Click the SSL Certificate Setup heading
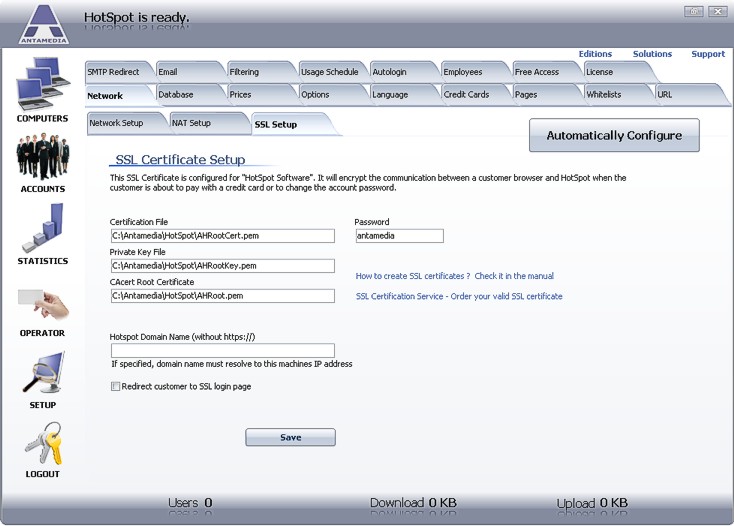 [180, 159]
